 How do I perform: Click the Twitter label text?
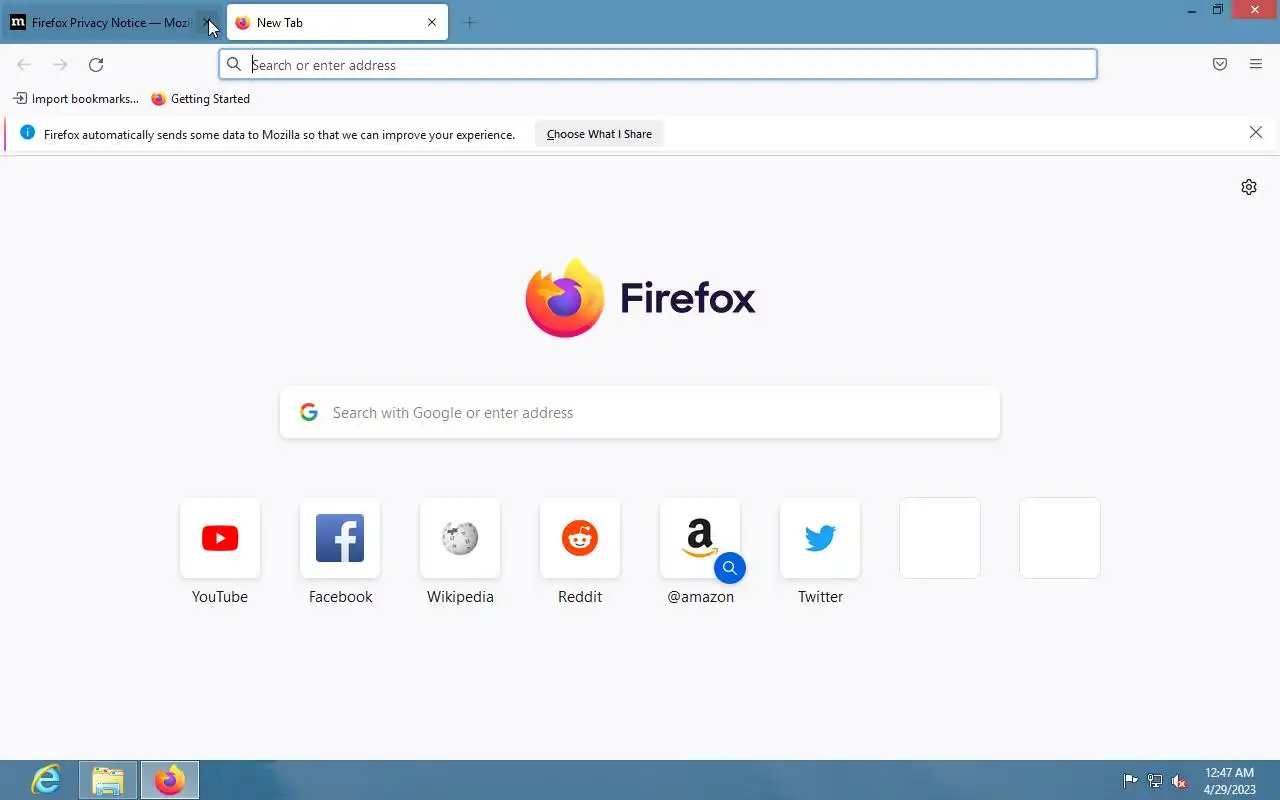click(x=820, y=597)
